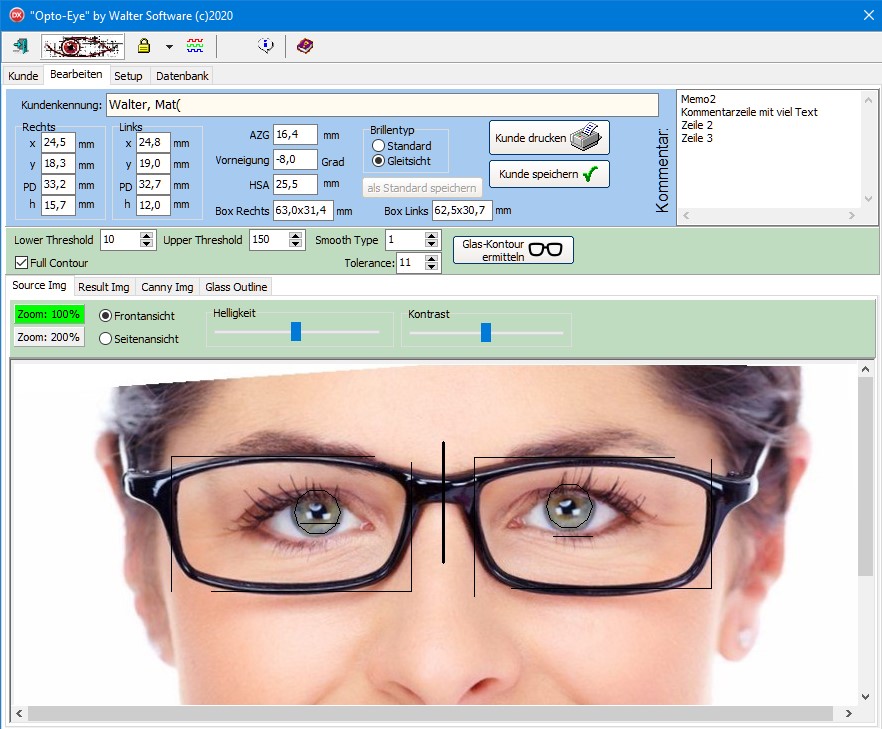Show the Source Img tab
The height and width of the screenshot is (729, 882).
(39, 285)
